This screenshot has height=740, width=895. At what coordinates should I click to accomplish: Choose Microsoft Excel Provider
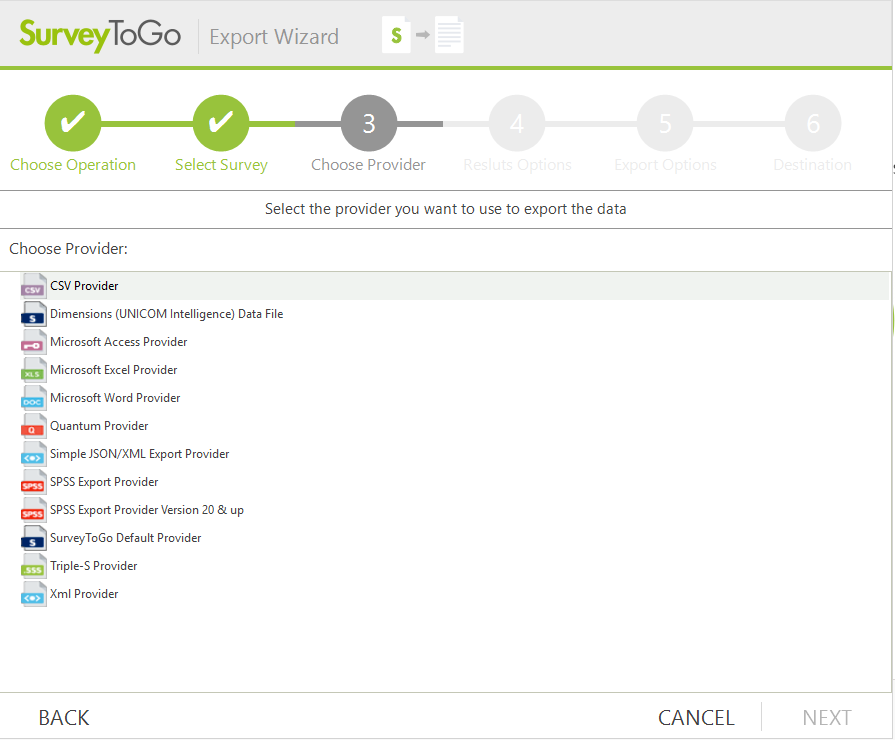[x=114, y=370]
